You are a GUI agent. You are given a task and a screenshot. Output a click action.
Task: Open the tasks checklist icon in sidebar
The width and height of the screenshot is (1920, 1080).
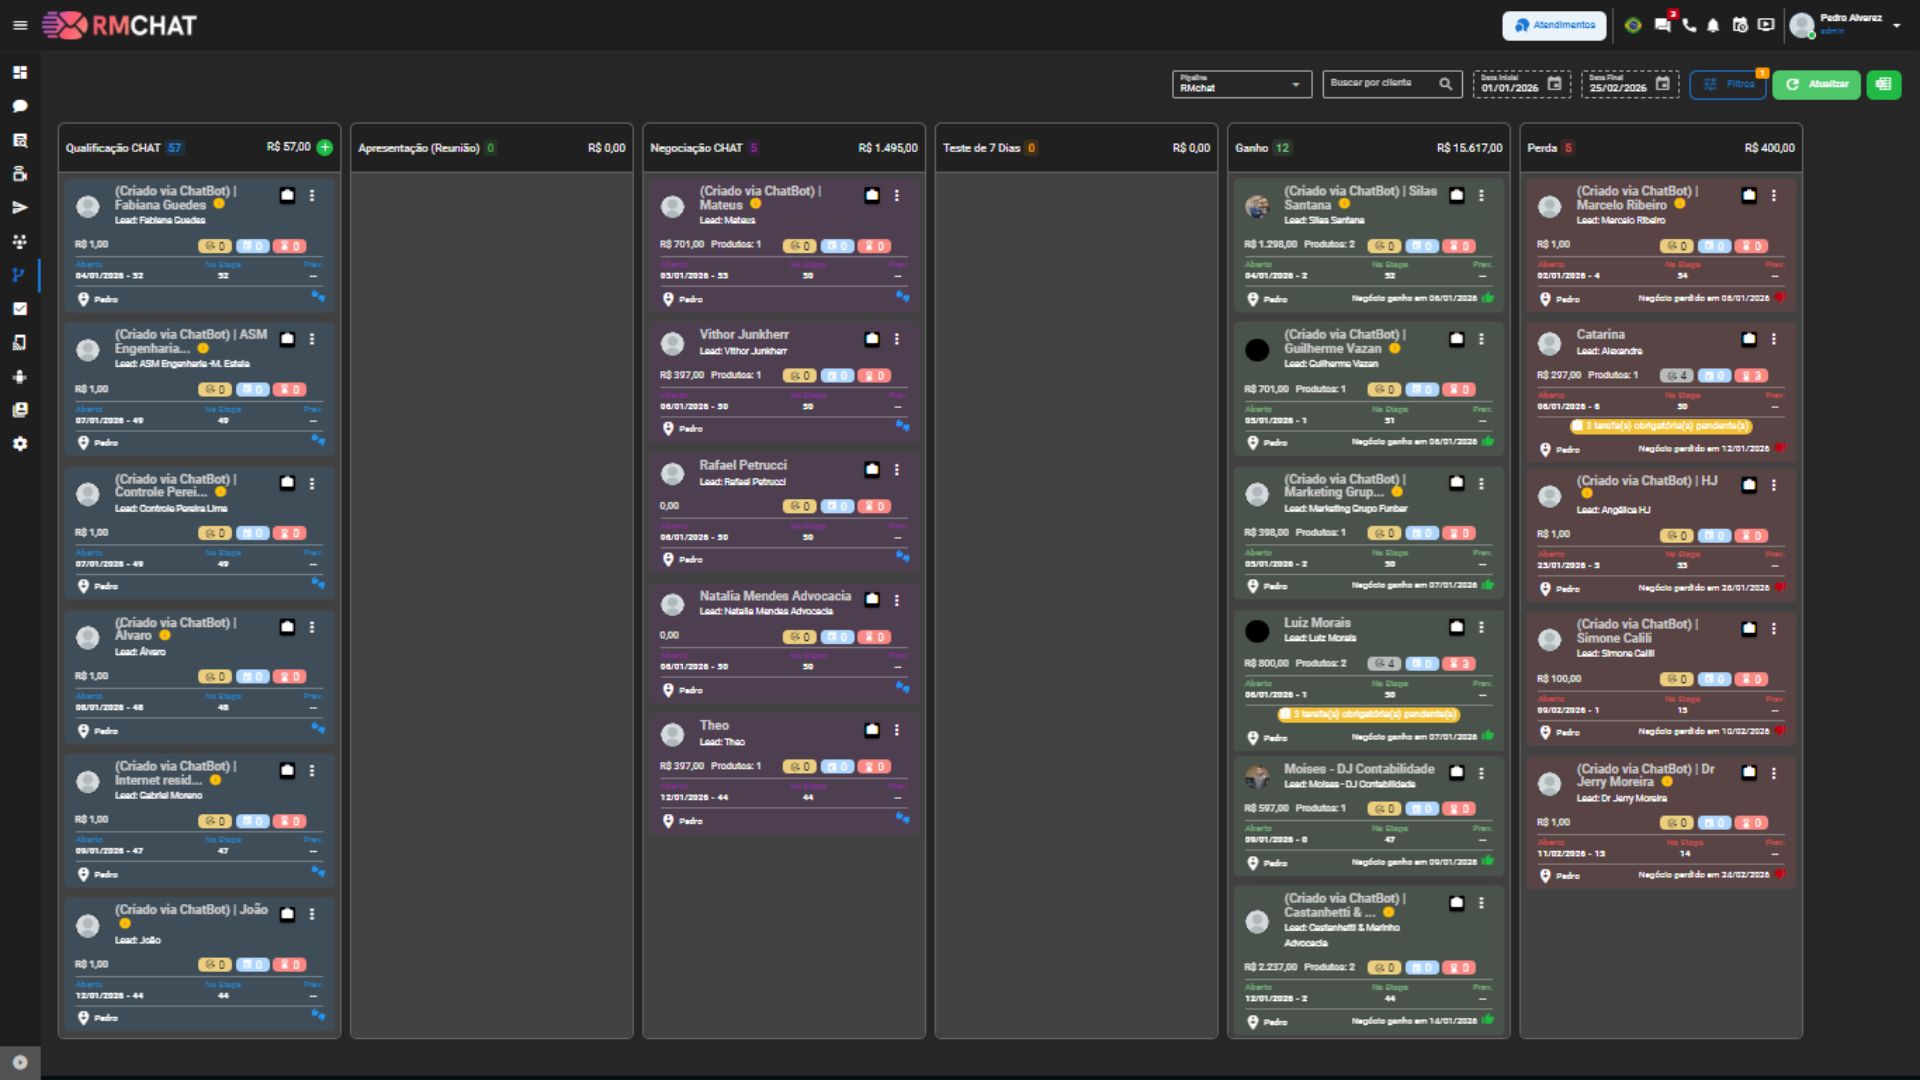point(20,309)
